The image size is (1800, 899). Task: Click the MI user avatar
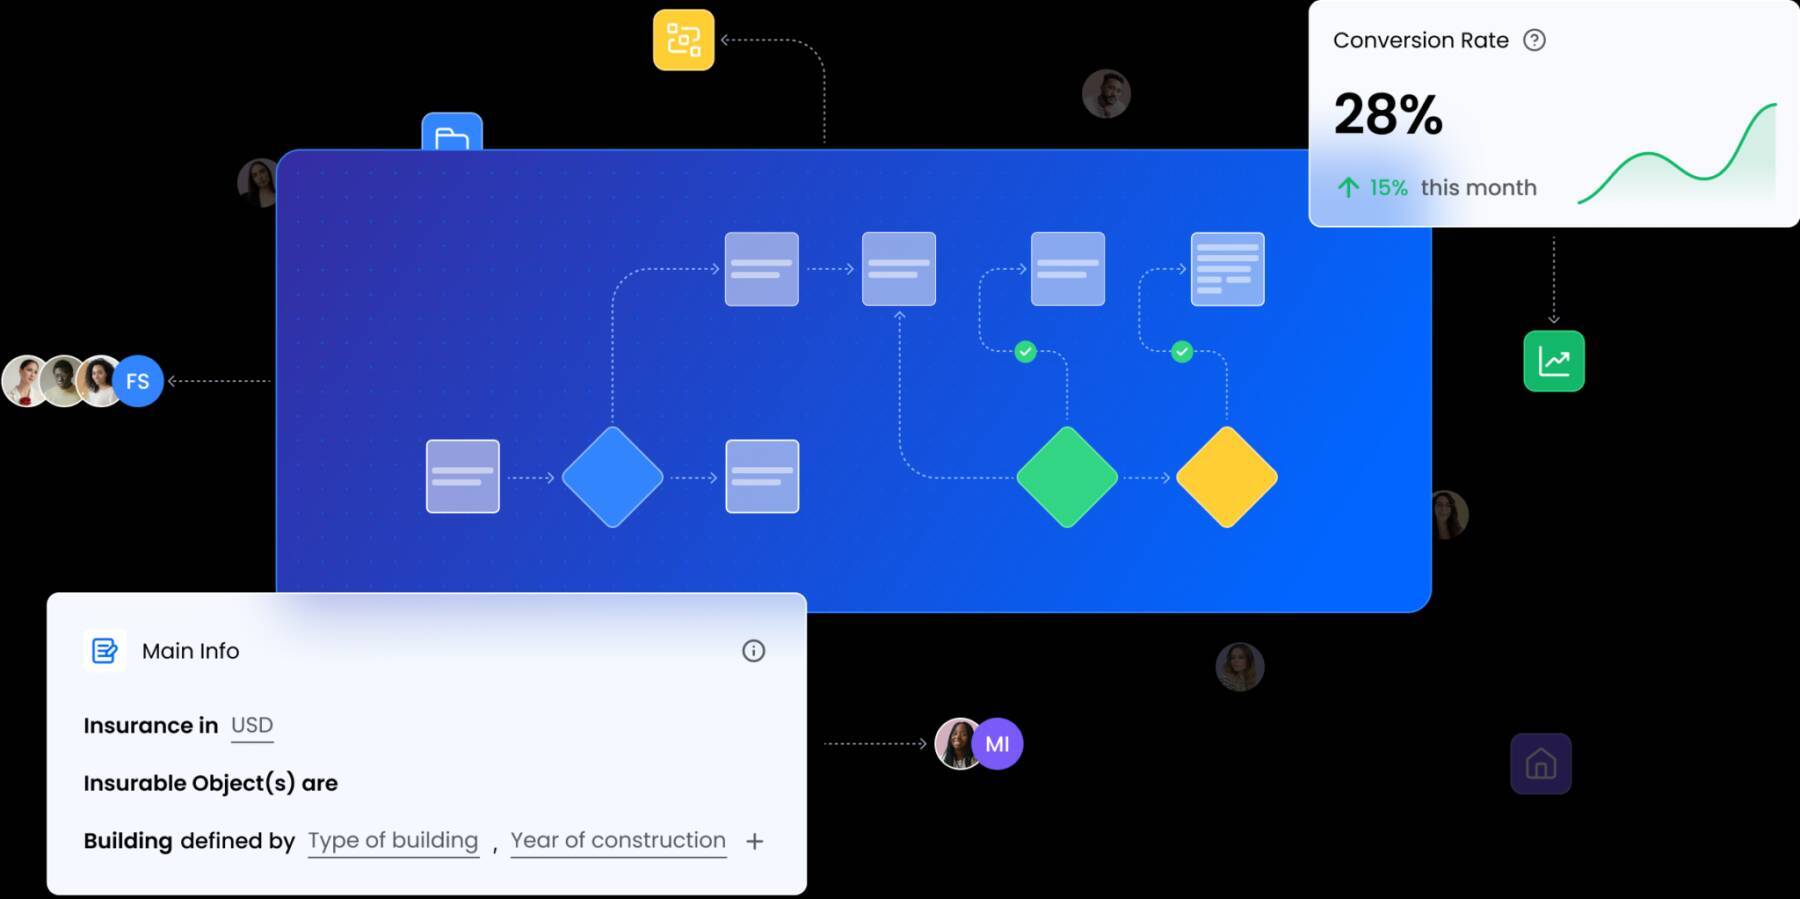point(997,744)
